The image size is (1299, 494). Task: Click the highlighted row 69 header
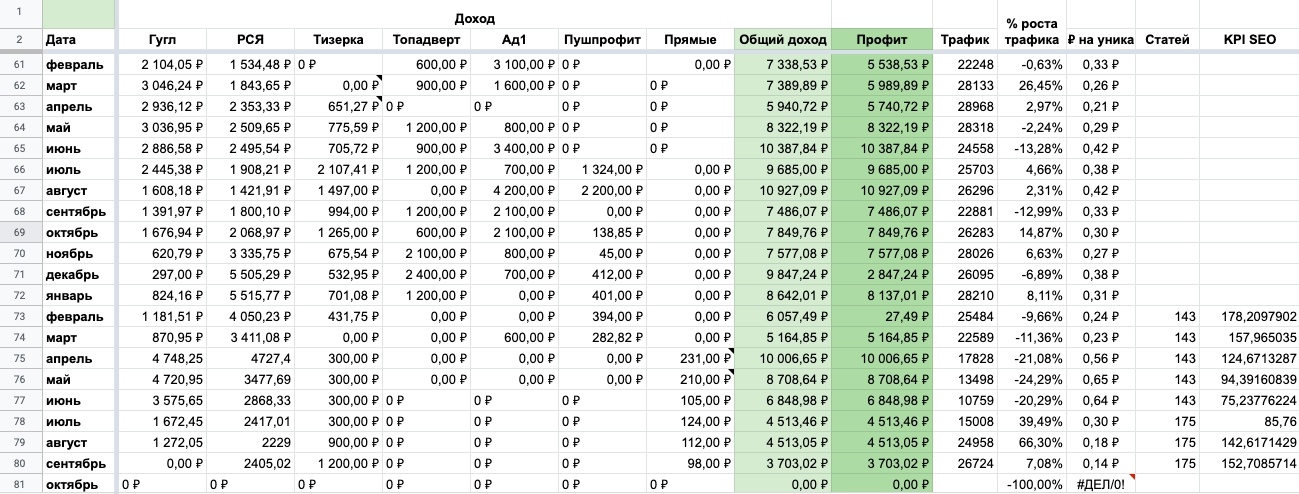pos(20,233)
